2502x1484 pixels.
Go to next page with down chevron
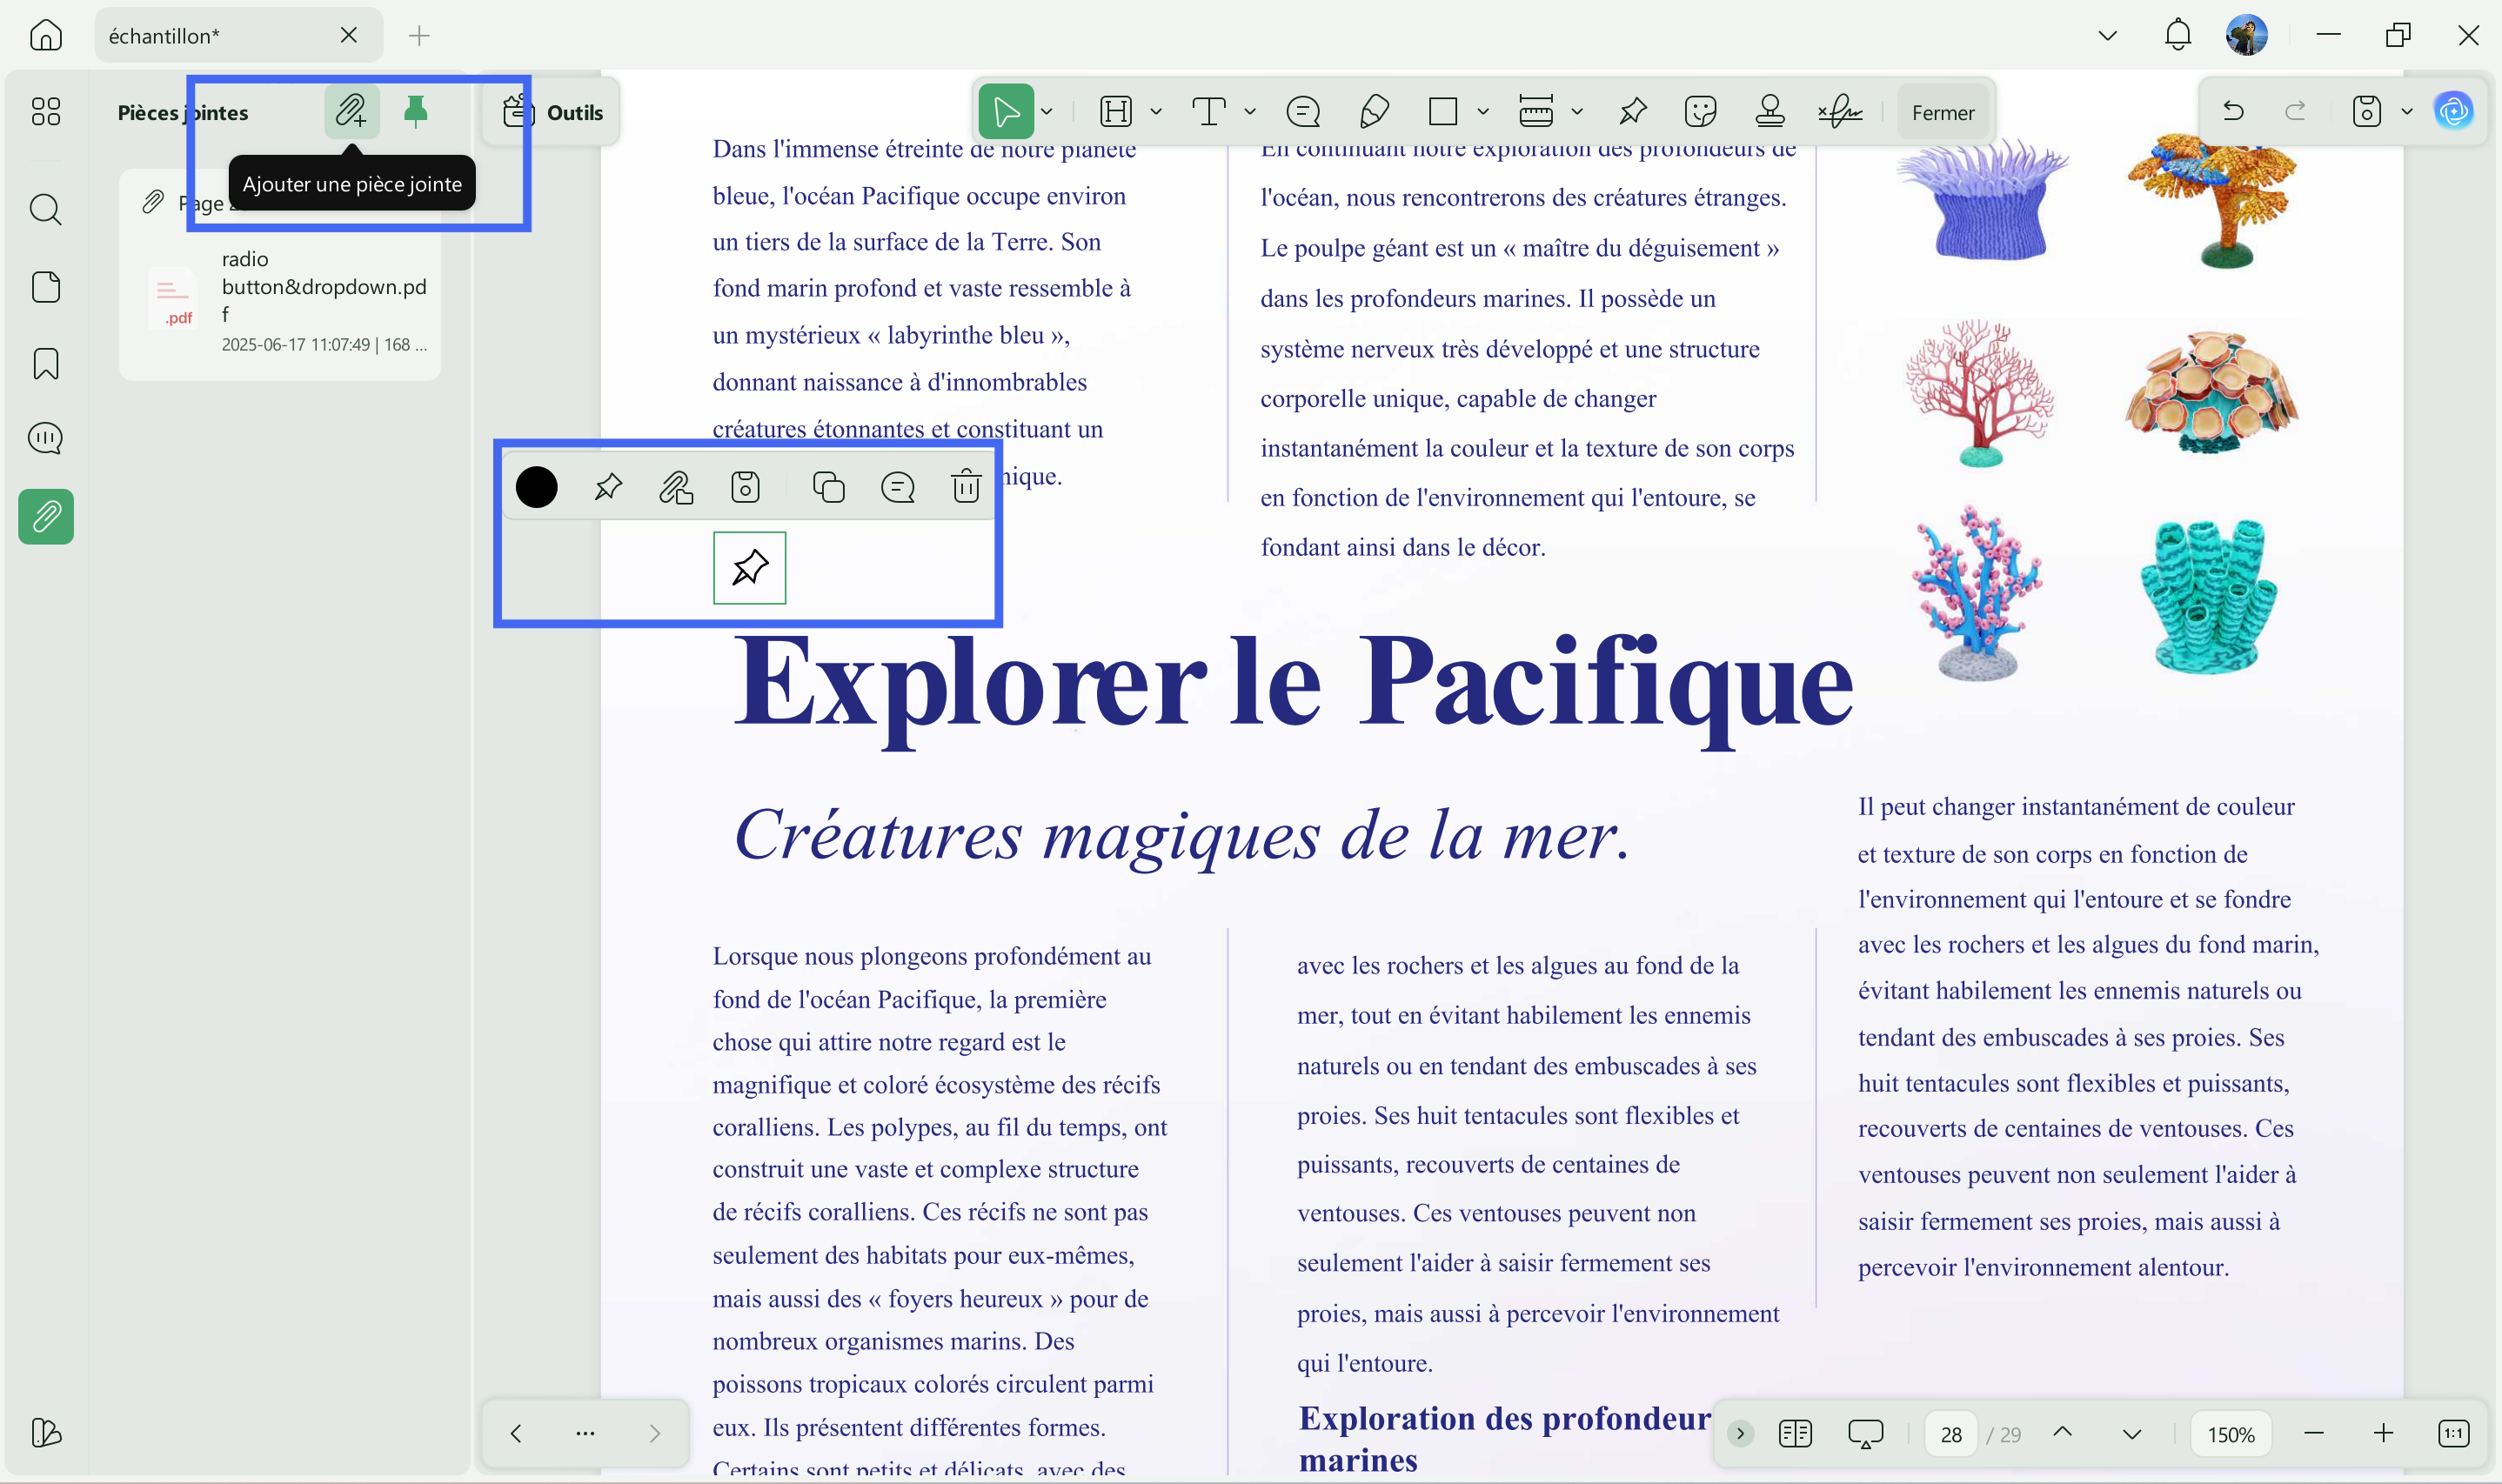[2132, 1434]
